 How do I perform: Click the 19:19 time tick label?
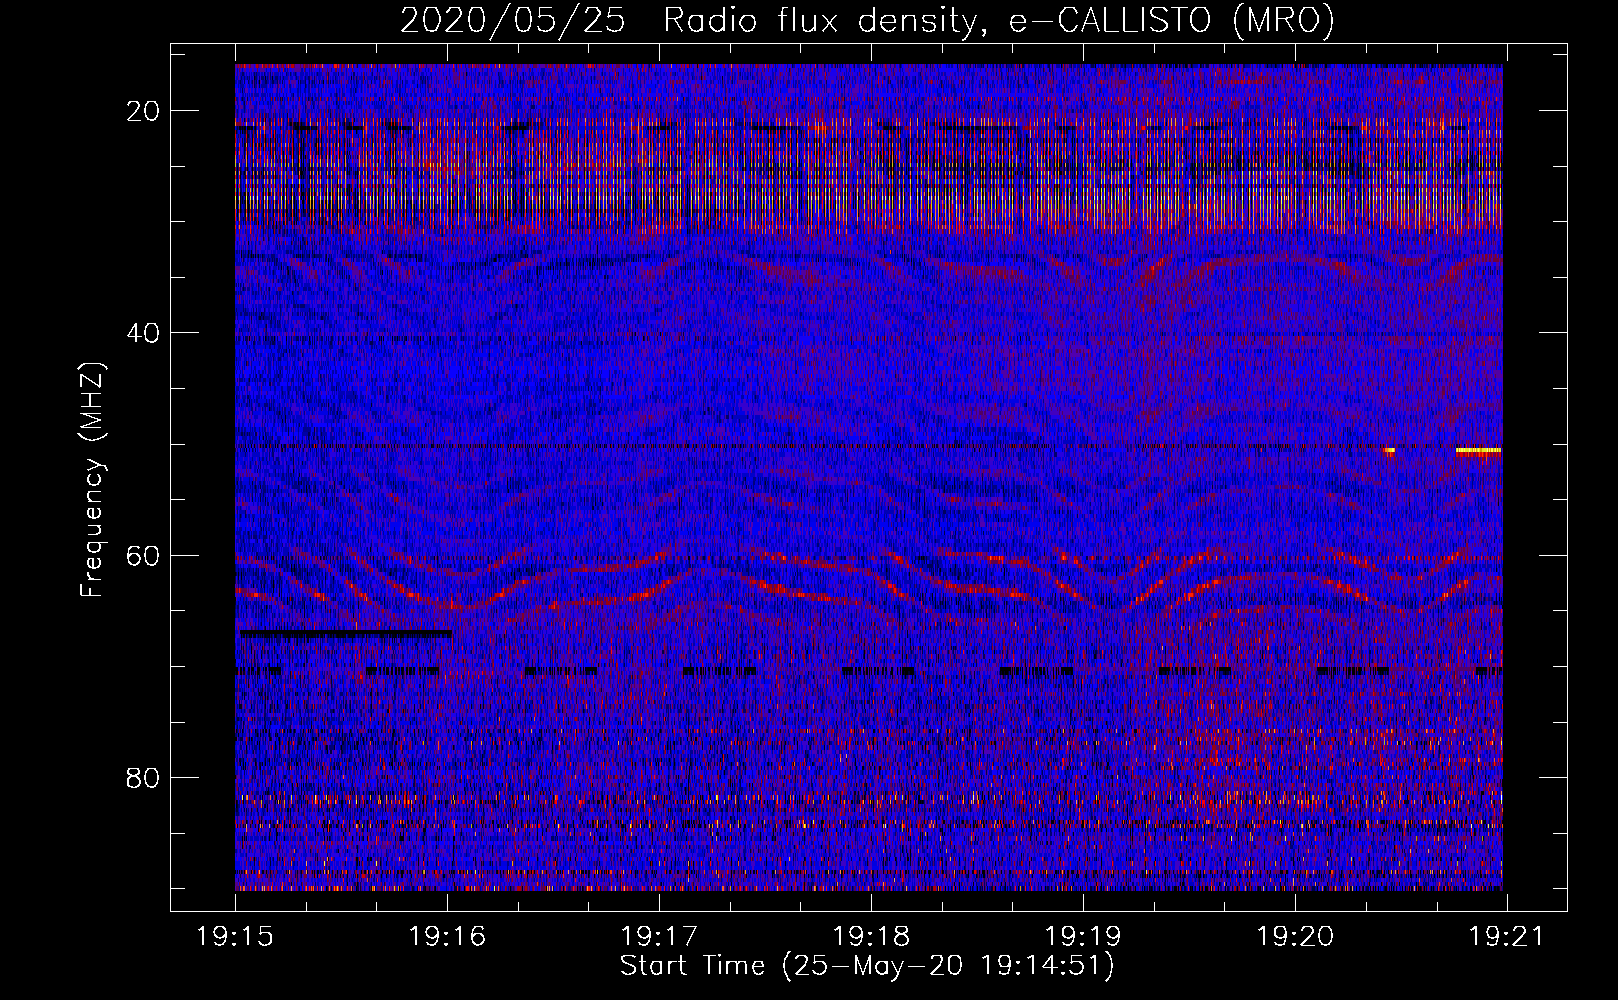tap(1083, 937)
